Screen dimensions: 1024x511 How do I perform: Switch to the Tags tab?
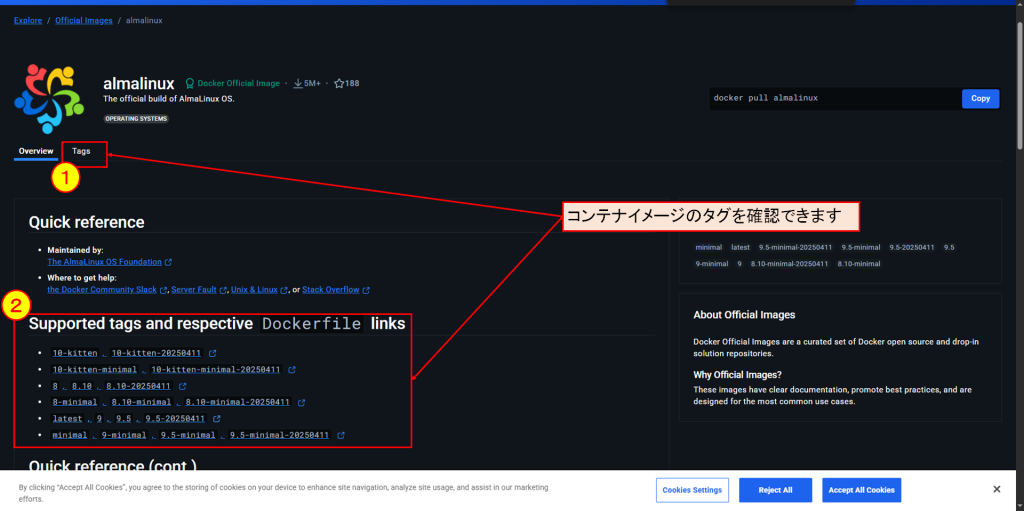tap(81, 151)
